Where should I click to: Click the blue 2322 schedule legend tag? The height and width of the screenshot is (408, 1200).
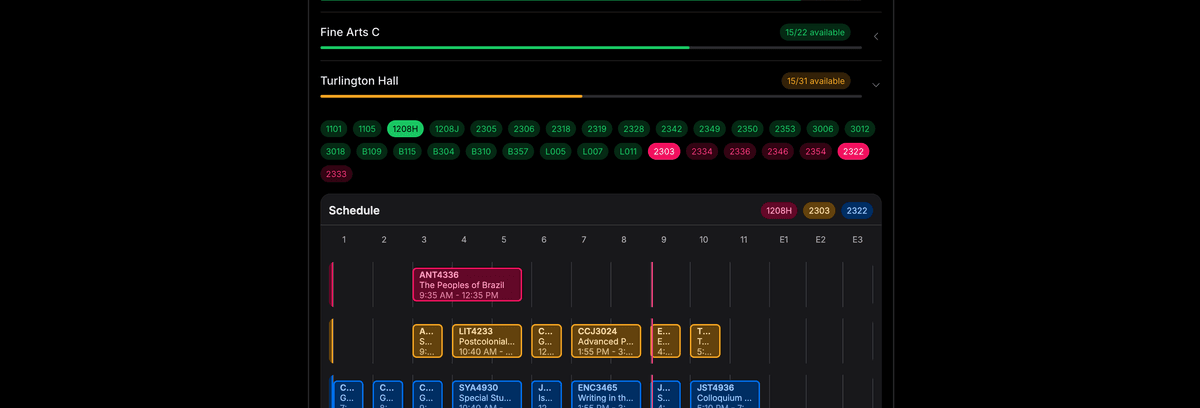856,211
